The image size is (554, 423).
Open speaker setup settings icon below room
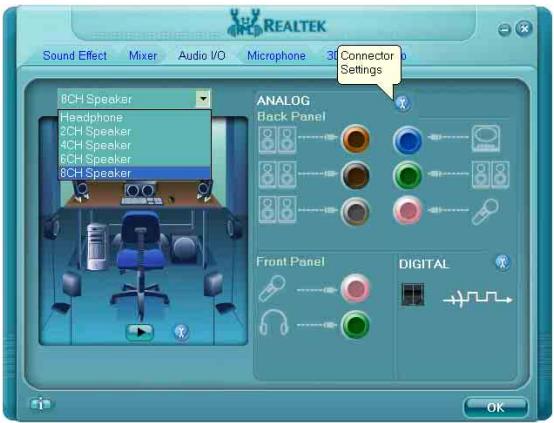(181, 332)
